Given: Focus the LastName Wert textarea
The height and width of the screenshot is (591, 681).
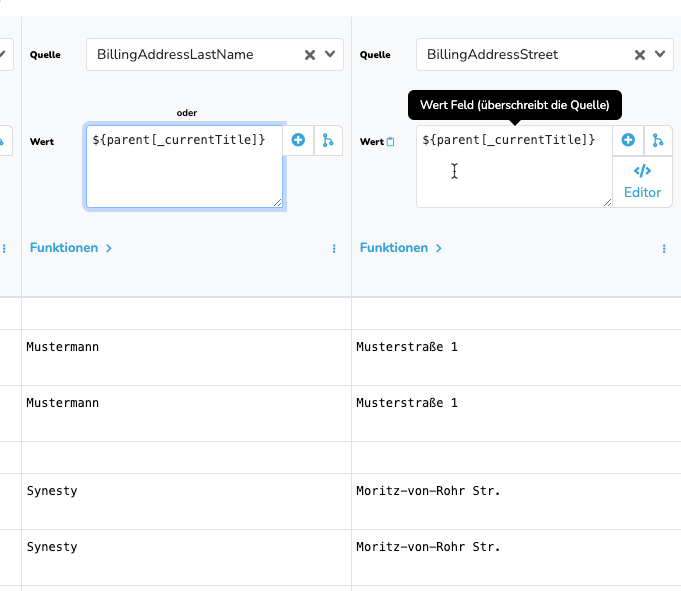Looking at the screenshot, I should [x=185, y=166].
